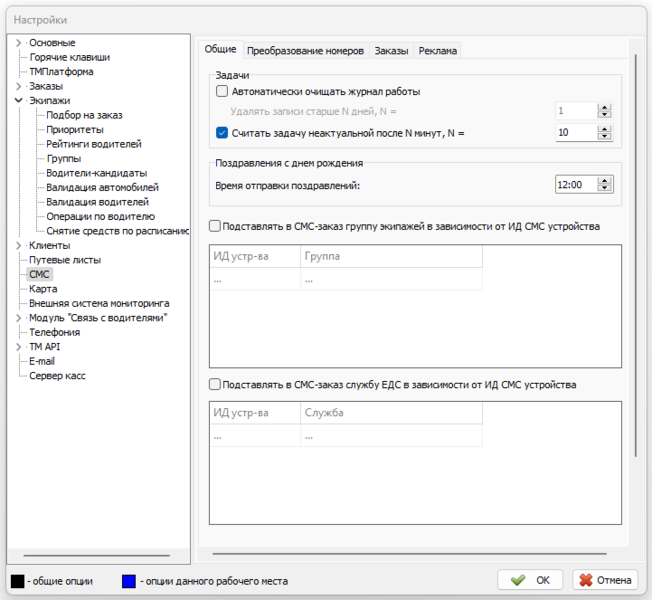Click the Время отправки поздравлений time field

[576, 184]
